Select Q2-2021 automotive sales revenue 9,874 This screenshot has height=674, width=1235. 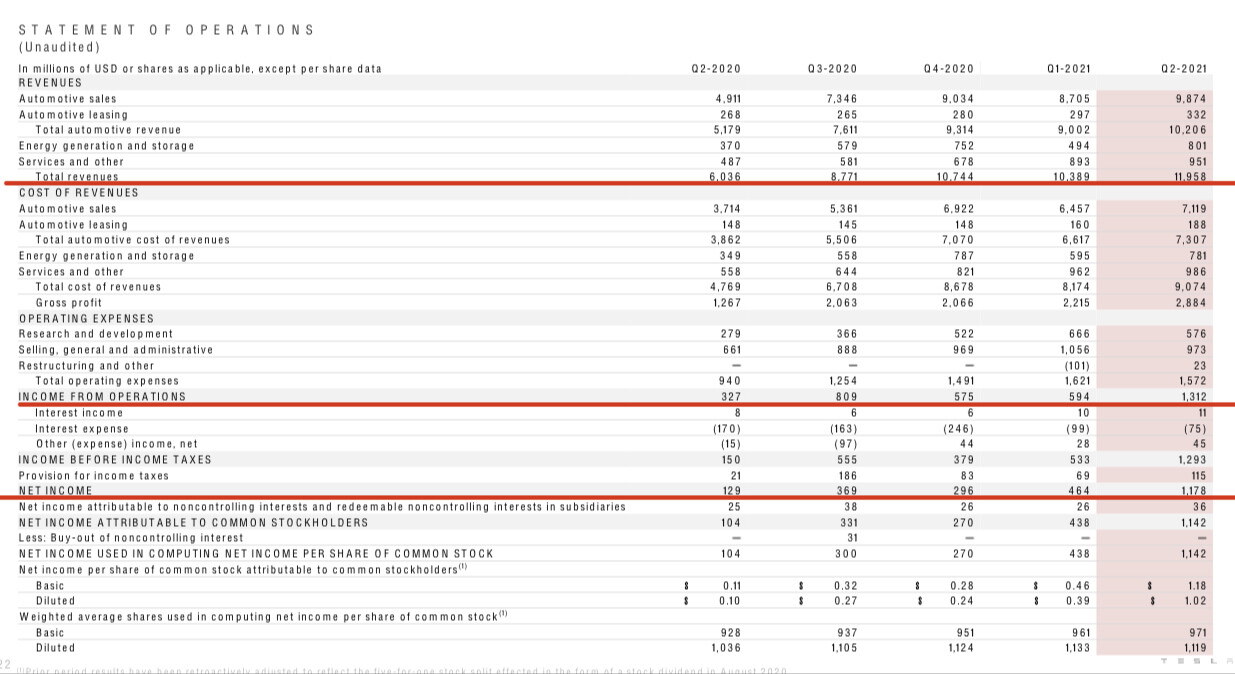point(1192,99)
